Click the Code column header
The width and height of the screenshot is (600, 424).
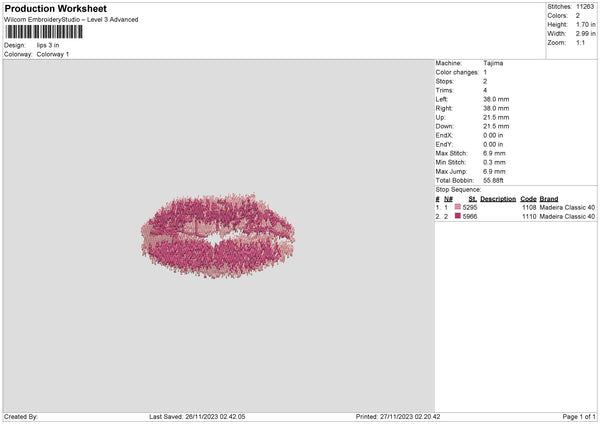pyautogui.click(x=528, y=198)
